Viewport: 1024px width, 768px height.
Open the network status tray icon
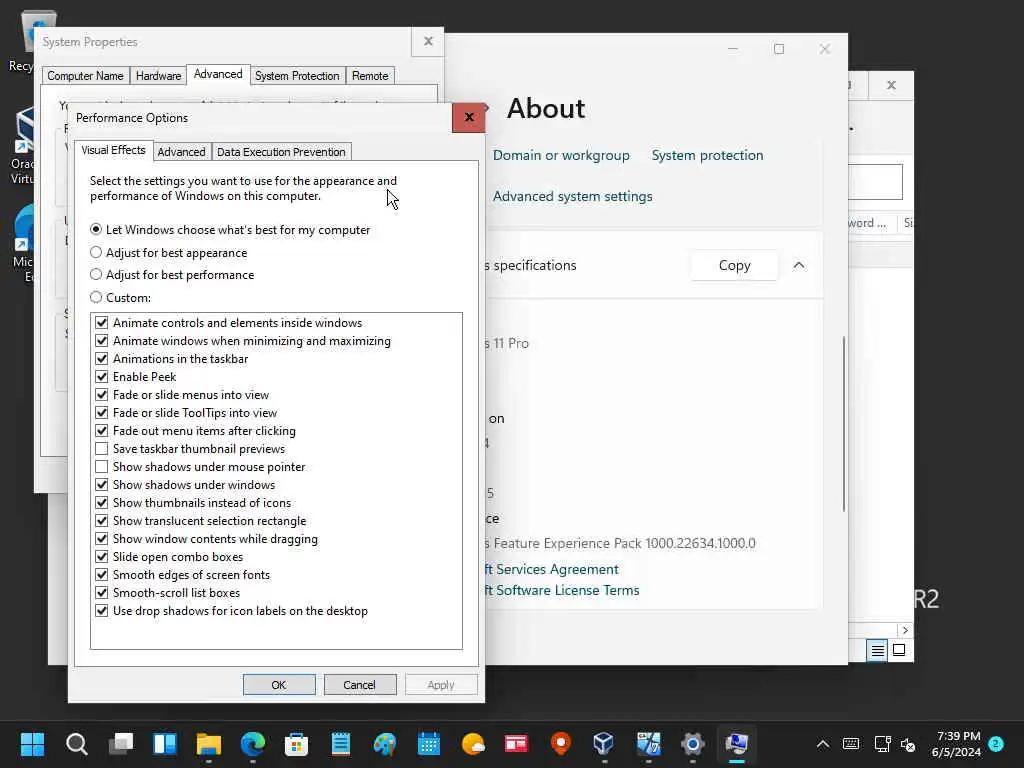(x=882, y=744)
